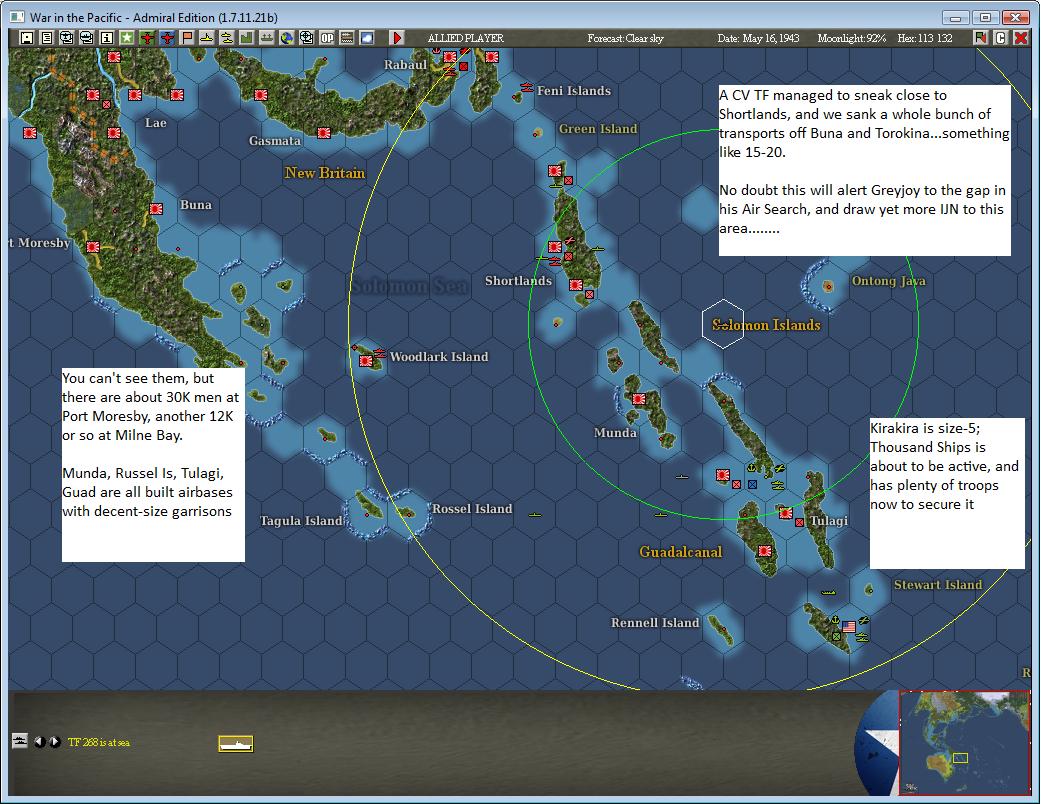Click the green industry chart toolbar icon

(x=246, y=38)
